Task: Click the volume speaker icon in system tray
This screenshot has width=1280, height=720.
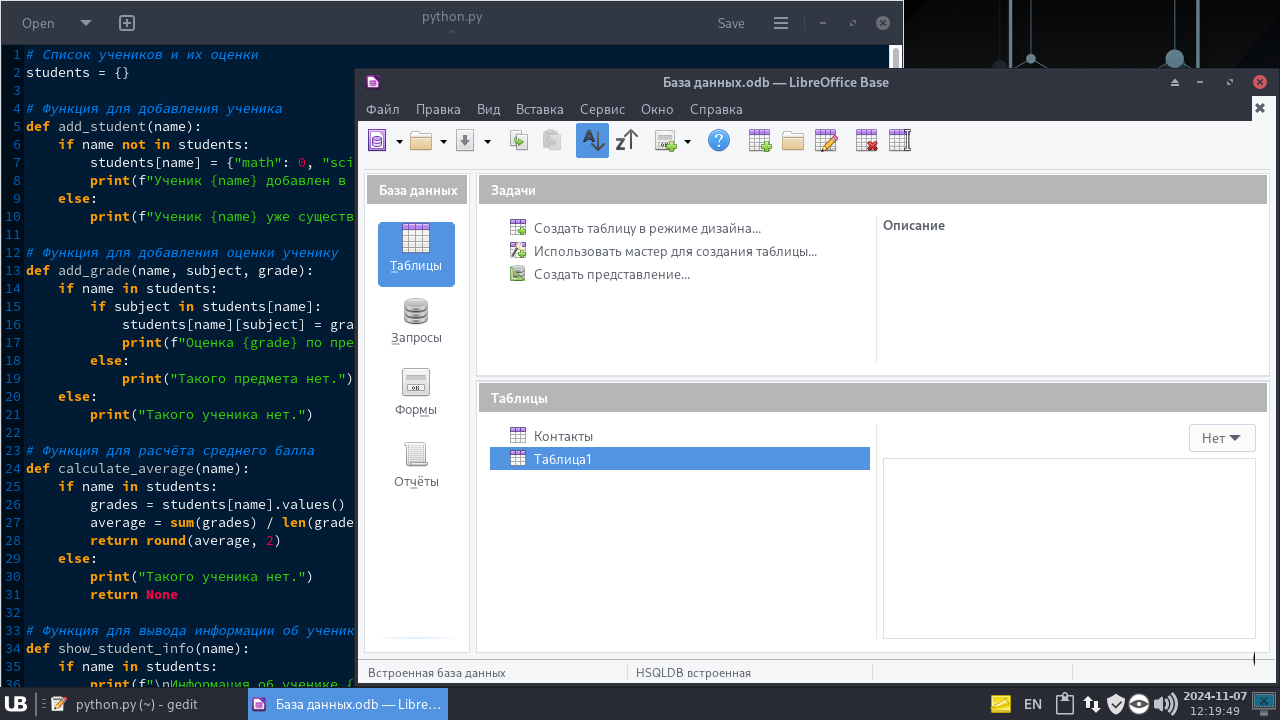Action: 1164,704
